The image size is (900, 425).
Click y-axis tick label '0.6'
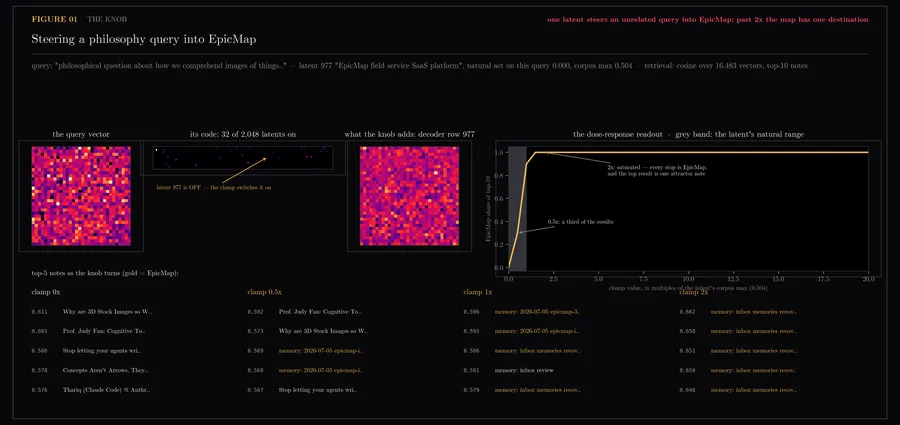point(499,199)
